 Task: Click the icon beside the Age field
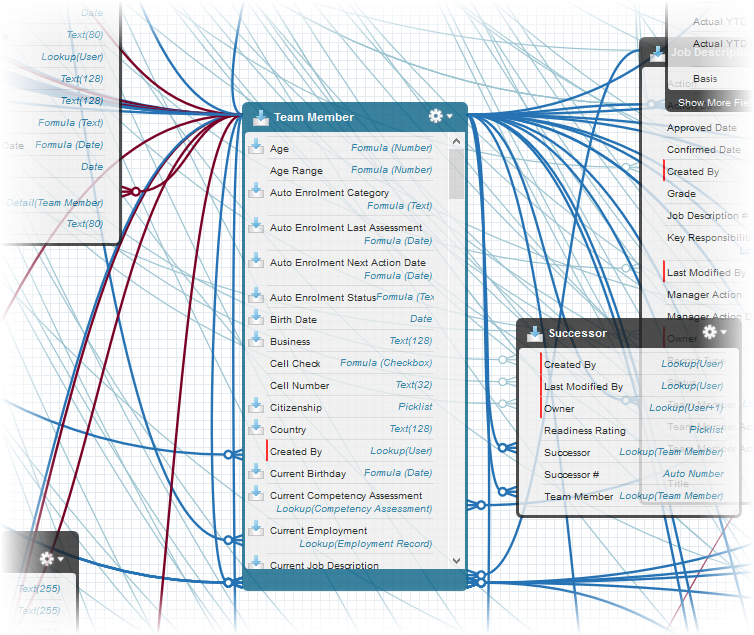click(256, 148)
